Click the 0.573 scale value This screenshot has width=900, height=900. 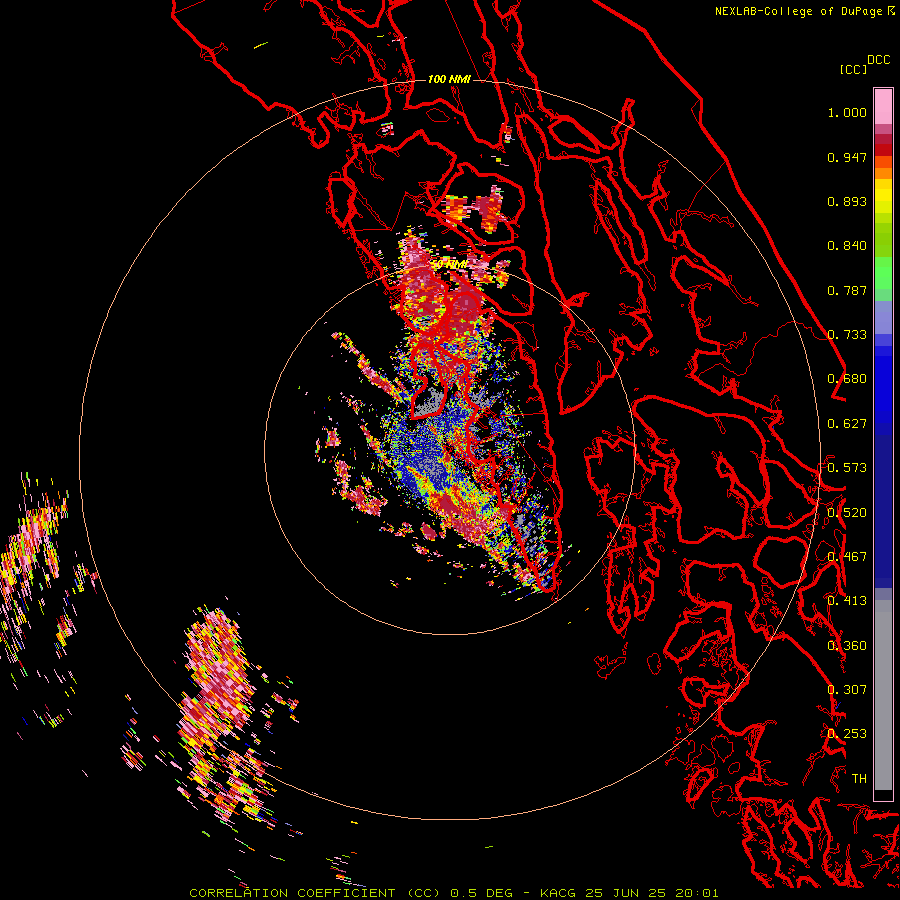(847, 468)
